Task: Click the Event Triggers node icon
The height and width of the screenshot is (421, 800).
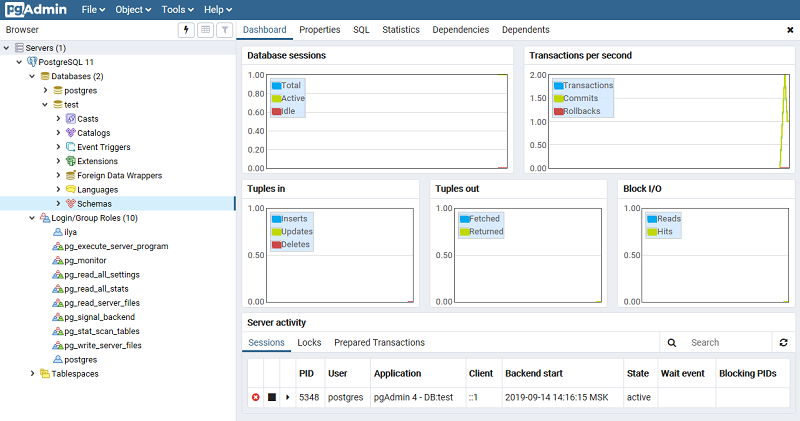Action: (x=71, y=147)
